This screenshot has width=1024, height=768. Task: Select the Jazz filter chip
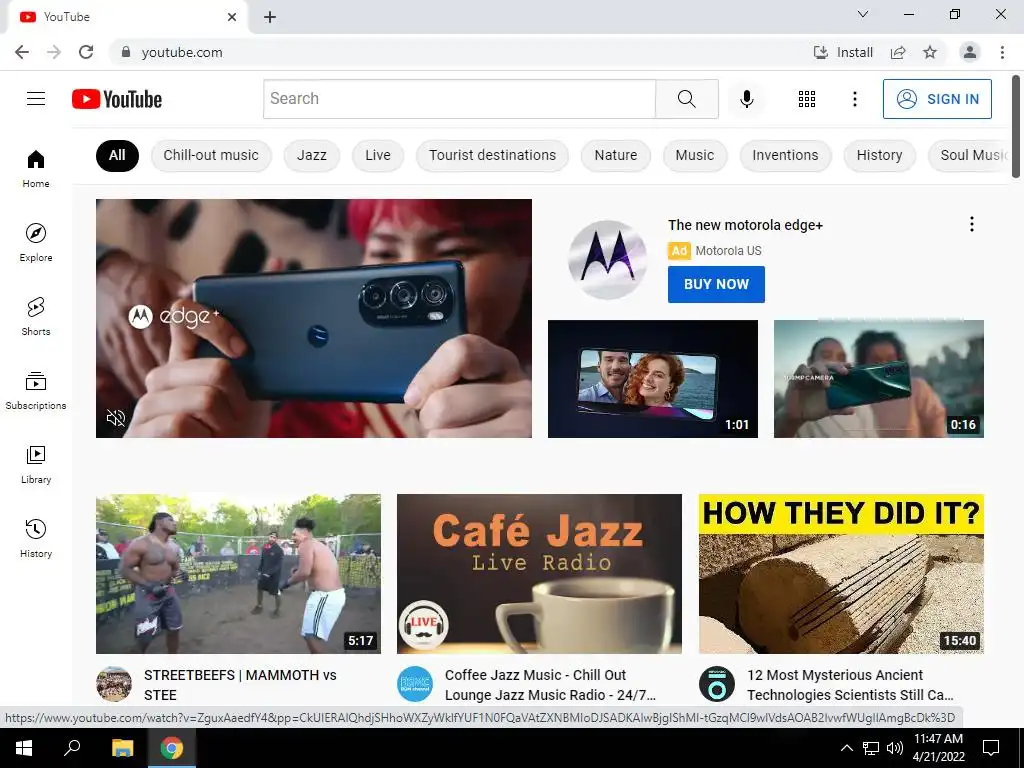tap(312, 155)
